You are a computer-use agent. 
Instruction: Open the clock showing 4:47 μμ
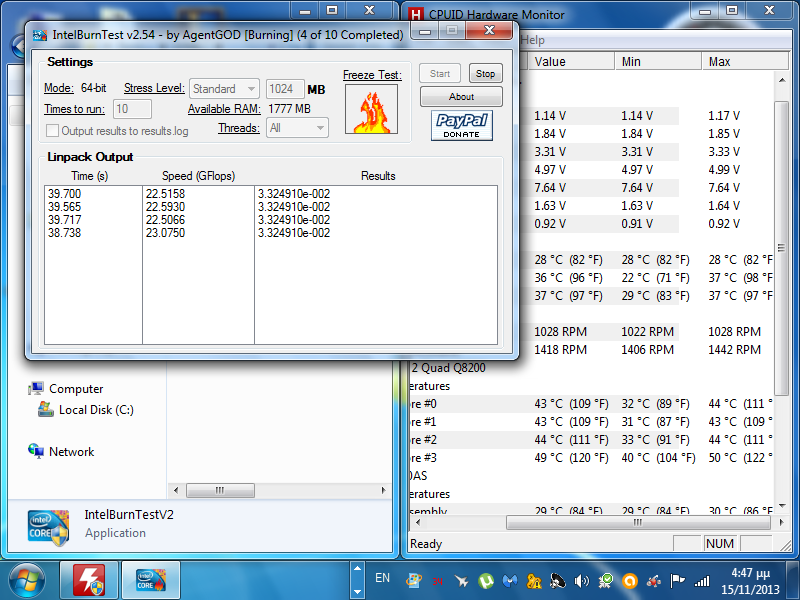pos(750,581)
